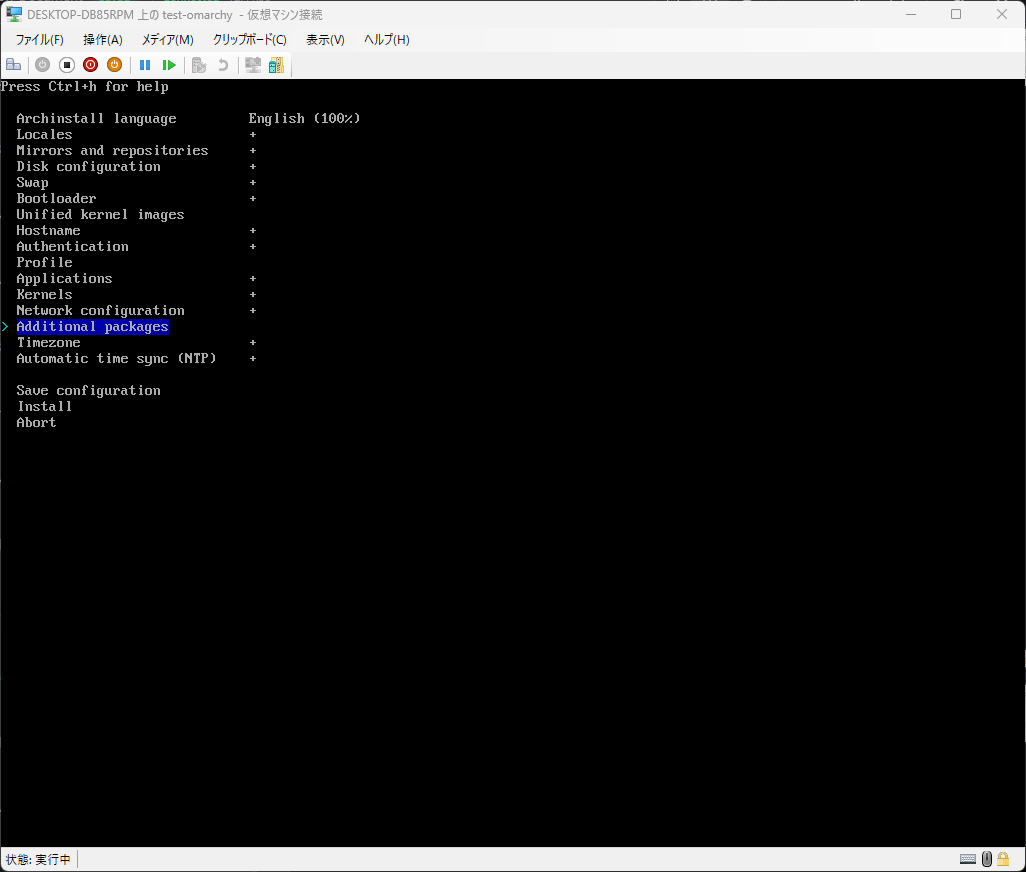The width and height of the screenshot is (1026, 872).
Task: Select Mirrors and repositories entry
Action: [113, 150]
